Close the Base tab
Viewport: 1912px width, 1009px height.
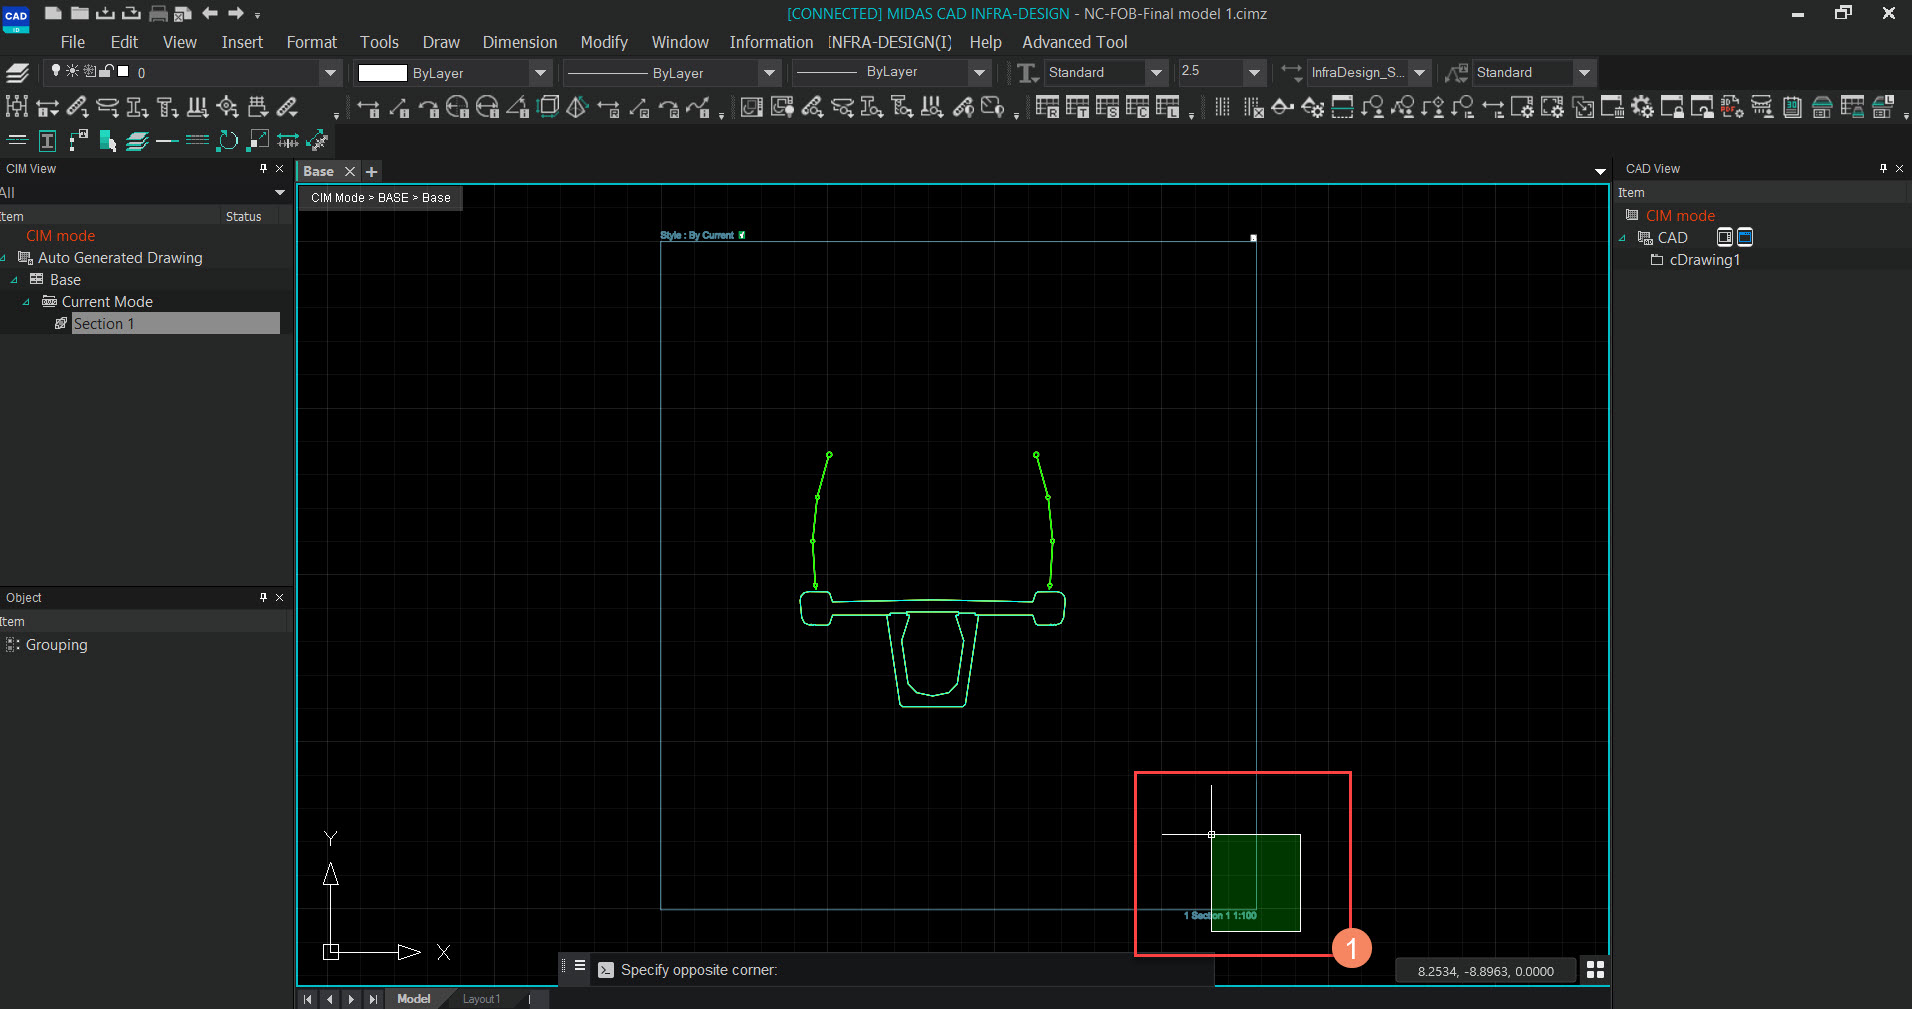350,171
